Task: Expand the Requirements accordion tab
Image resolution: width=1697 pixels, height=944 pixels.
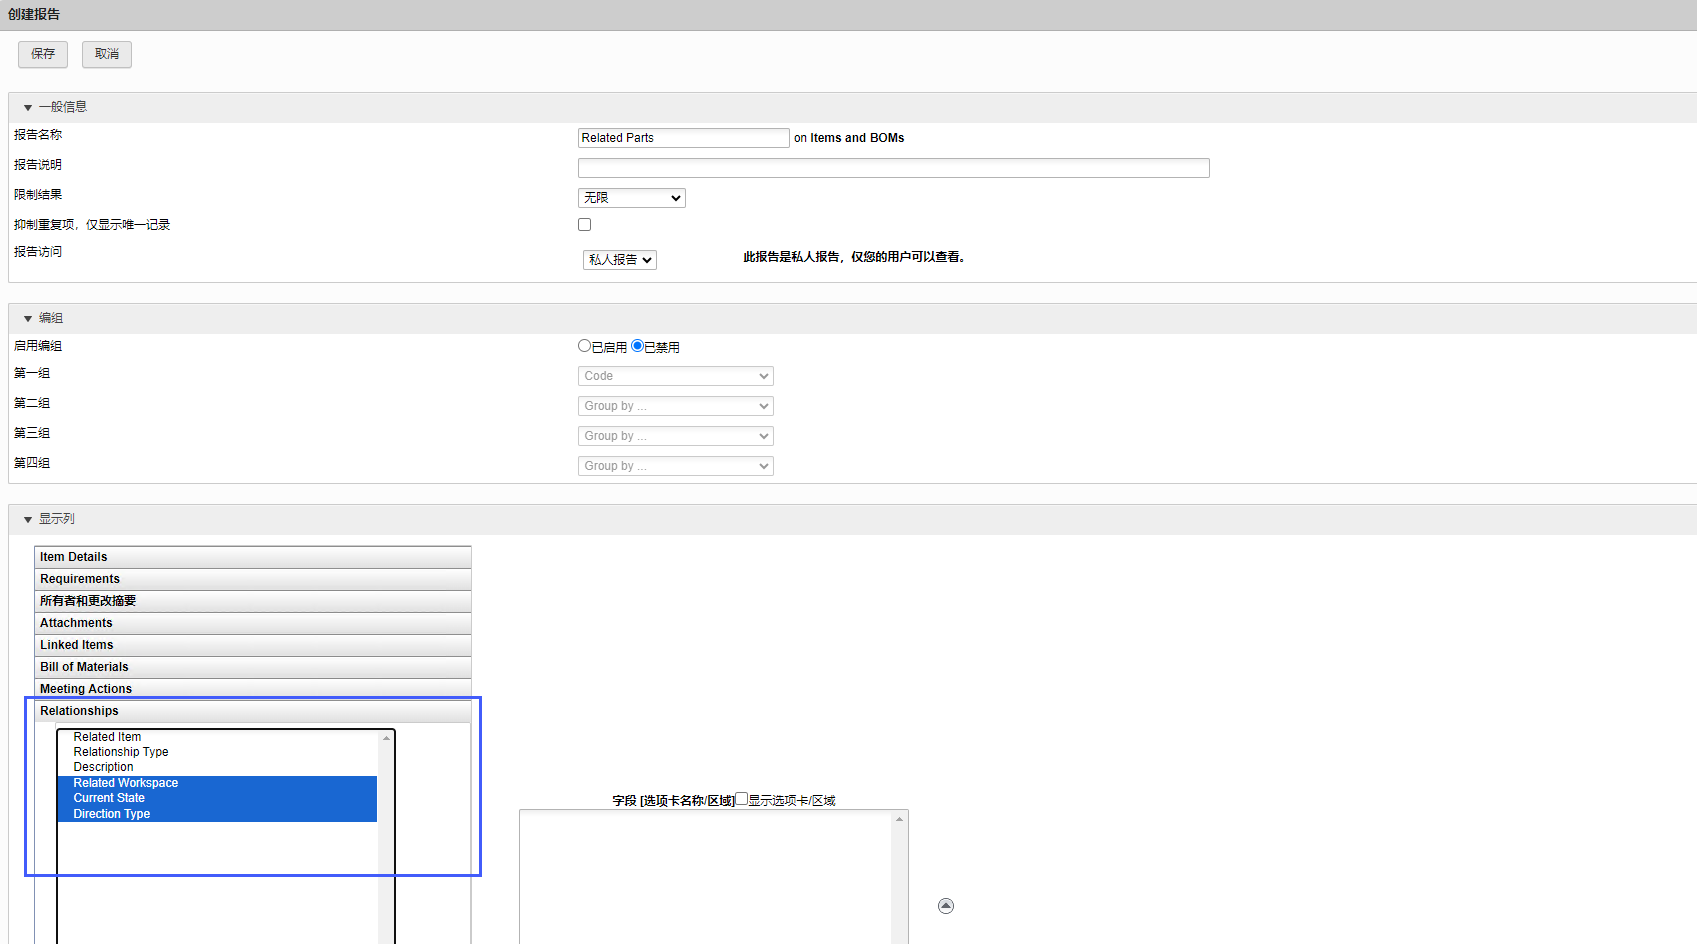Action: pyautogui.click(x=253, y=579)
